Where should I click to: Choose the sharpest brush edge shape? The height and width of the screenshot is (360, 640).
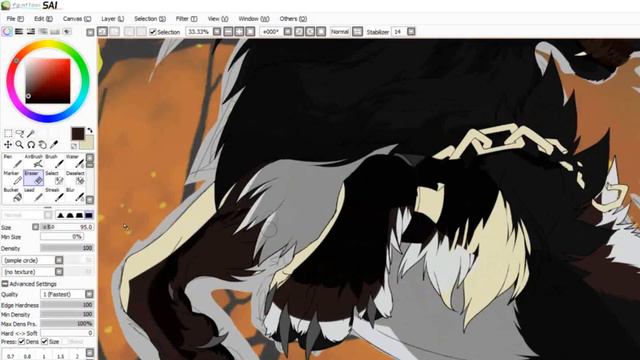[x=60, y=215]
